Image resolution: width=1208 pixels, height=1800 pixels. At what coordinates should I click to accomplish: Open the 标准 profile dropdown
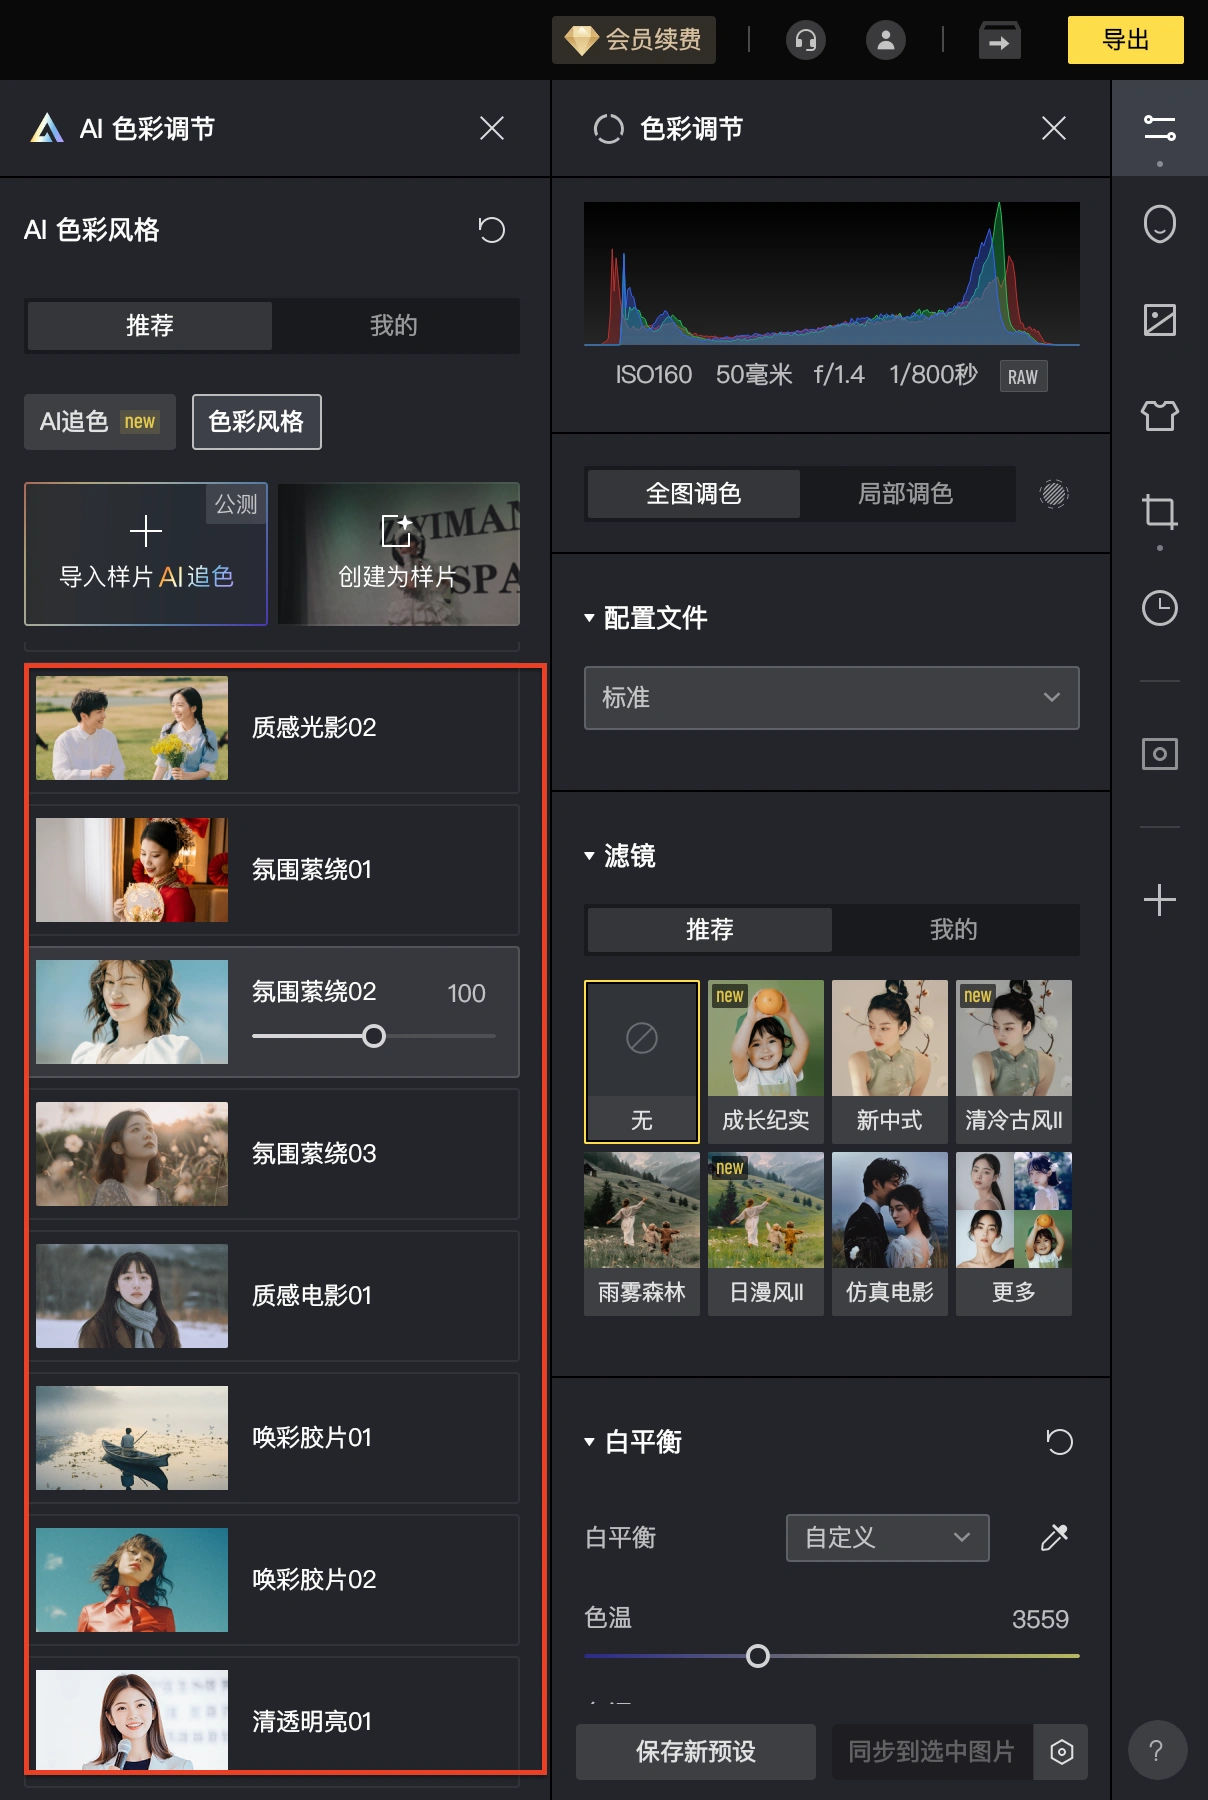tap(831, 698)
